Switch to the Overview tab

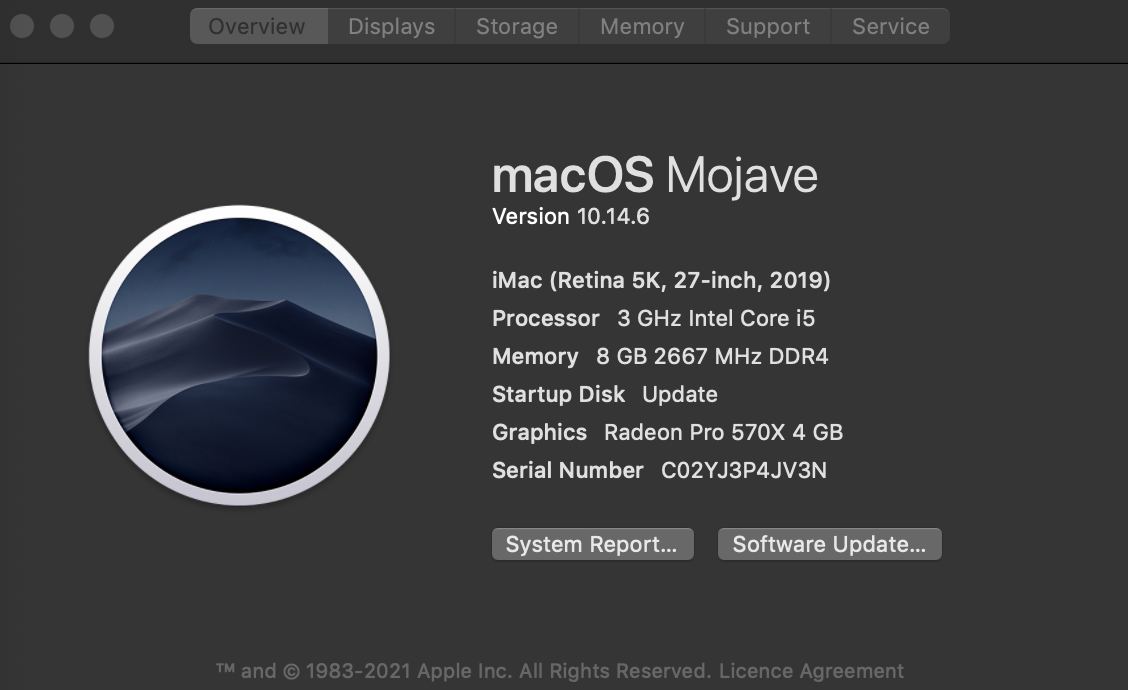pyautogui.click(x=257, y=27)
